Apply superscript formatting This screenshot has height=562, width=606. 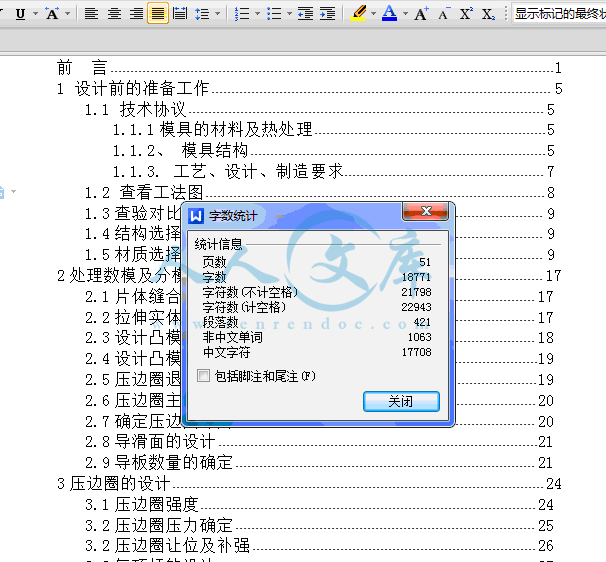pos(466,14)
